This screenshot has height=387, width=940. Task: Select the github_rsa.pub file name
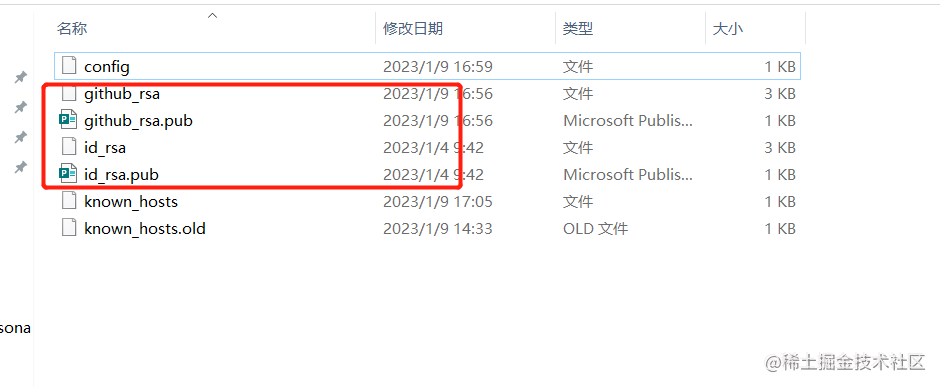tap(138, 121)
